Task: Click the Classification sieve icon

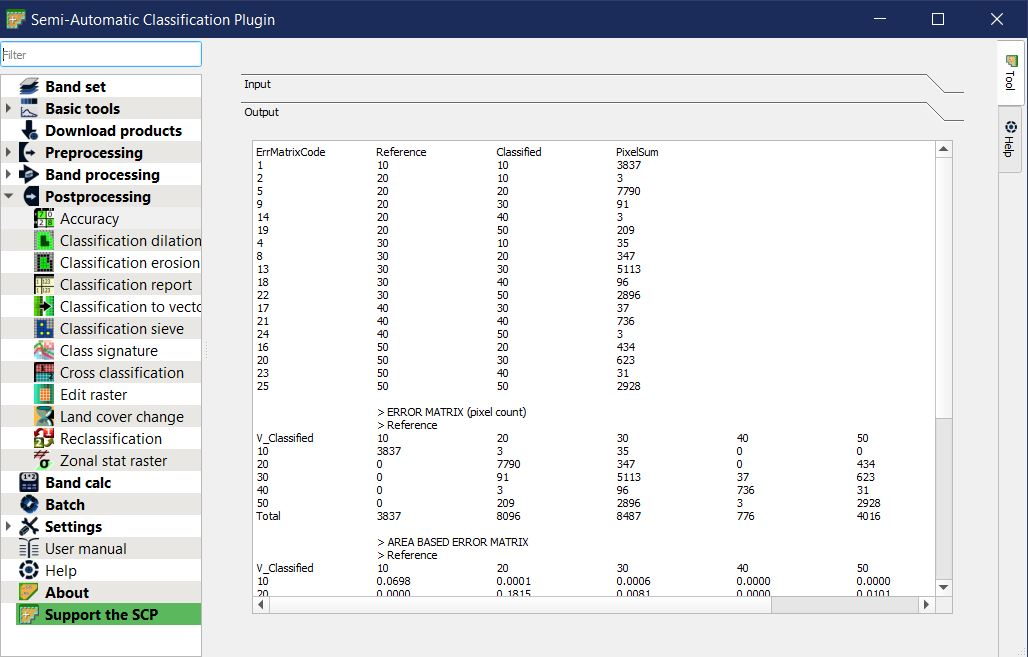Action: [44, 329]
